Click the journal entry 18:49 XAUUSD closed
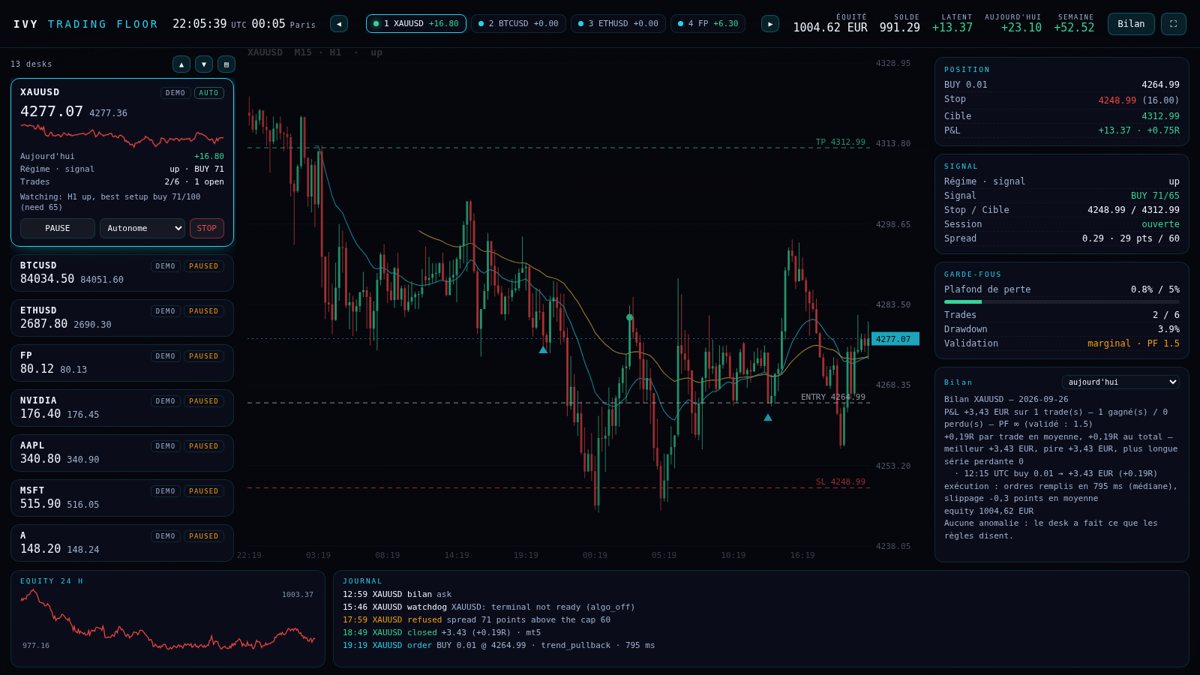Screen dimensions: 1200x675 pyautogui.click(x=442, y=633)
